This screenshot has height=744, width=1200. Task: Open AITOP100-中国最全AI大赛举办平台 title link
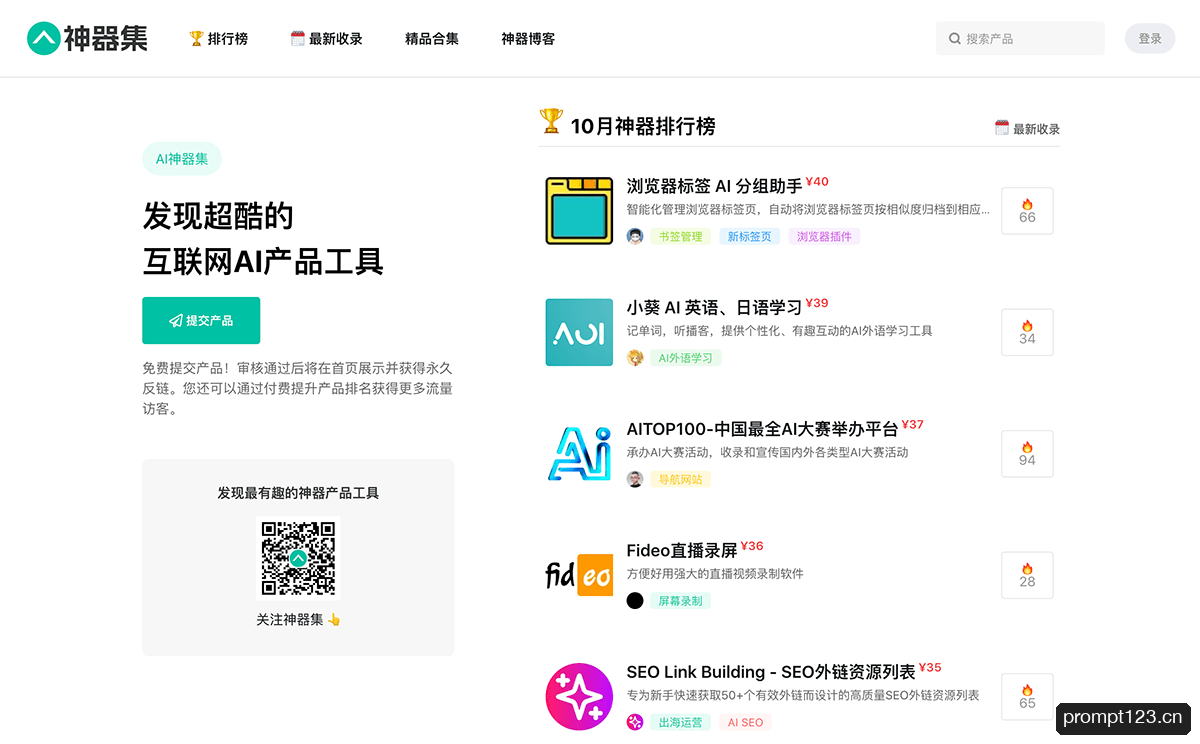(x=762, y=429)
